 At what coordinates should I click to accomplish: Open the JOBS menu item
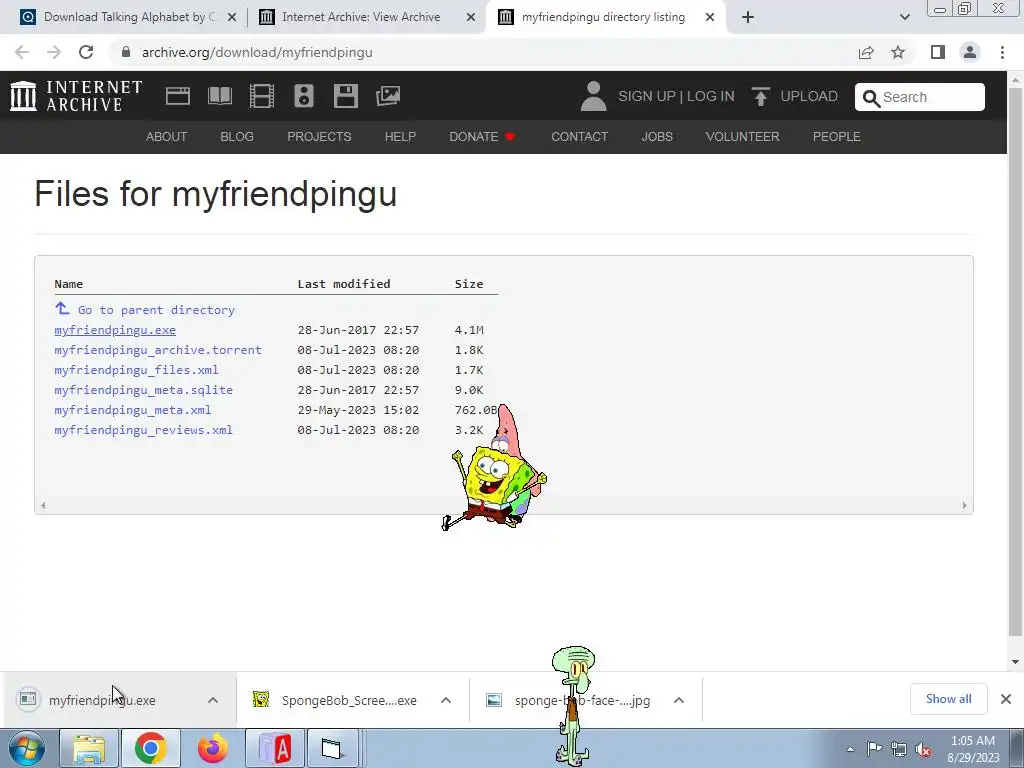coord(657,136)
